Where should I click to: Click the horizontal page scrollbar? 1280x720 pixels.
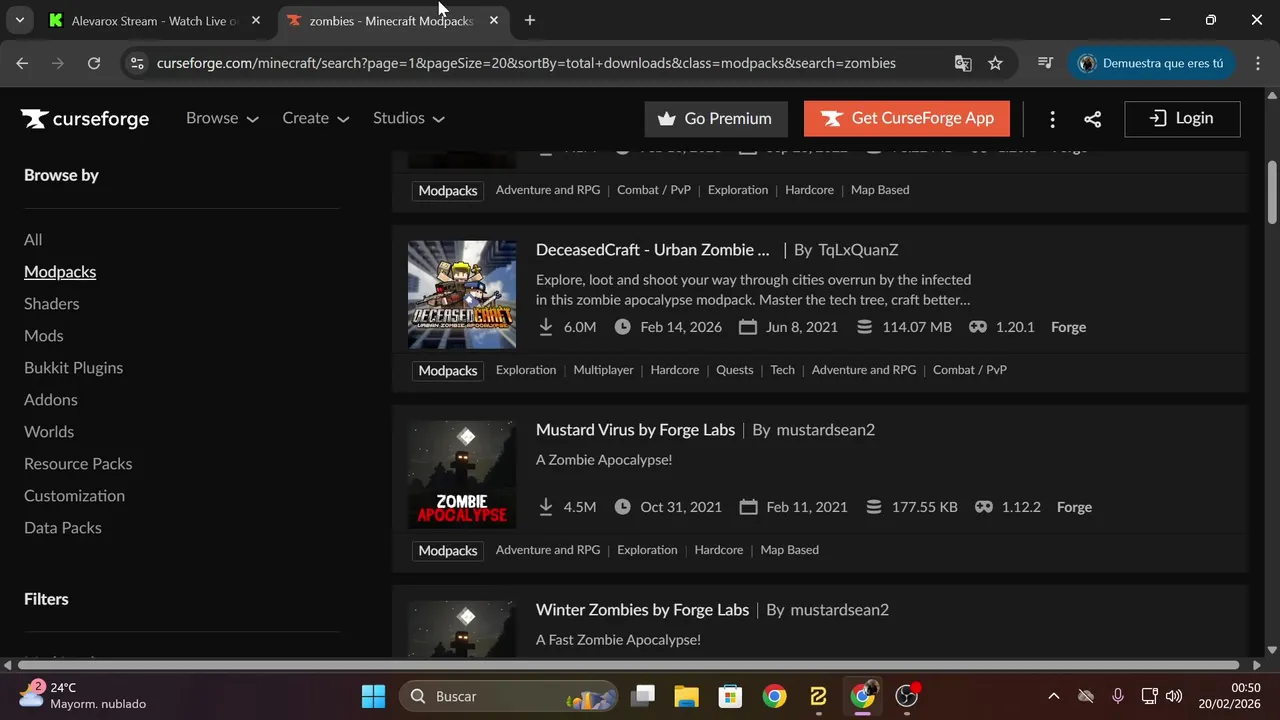coord(628,665)
